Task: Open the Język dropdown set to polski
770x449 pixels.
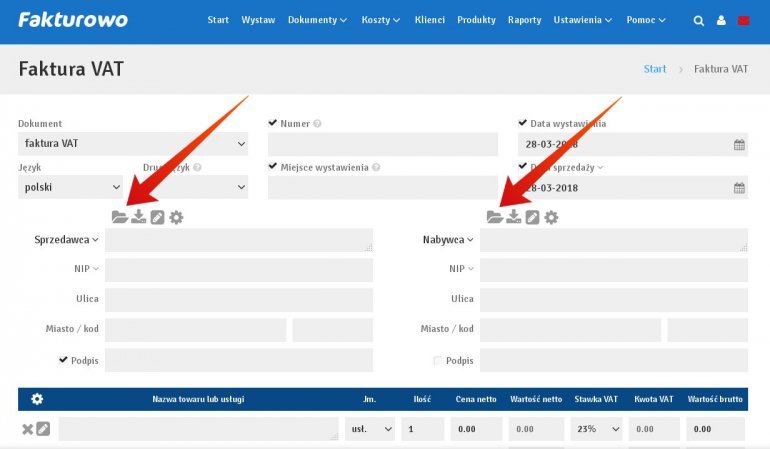Action: tap(70, 187)
